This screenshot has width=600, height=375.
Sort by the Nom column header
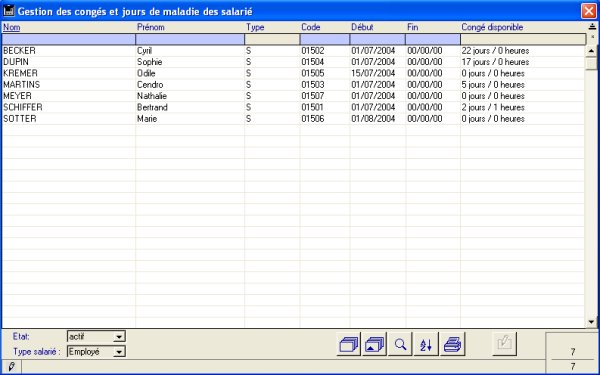(x=11, y=27)
